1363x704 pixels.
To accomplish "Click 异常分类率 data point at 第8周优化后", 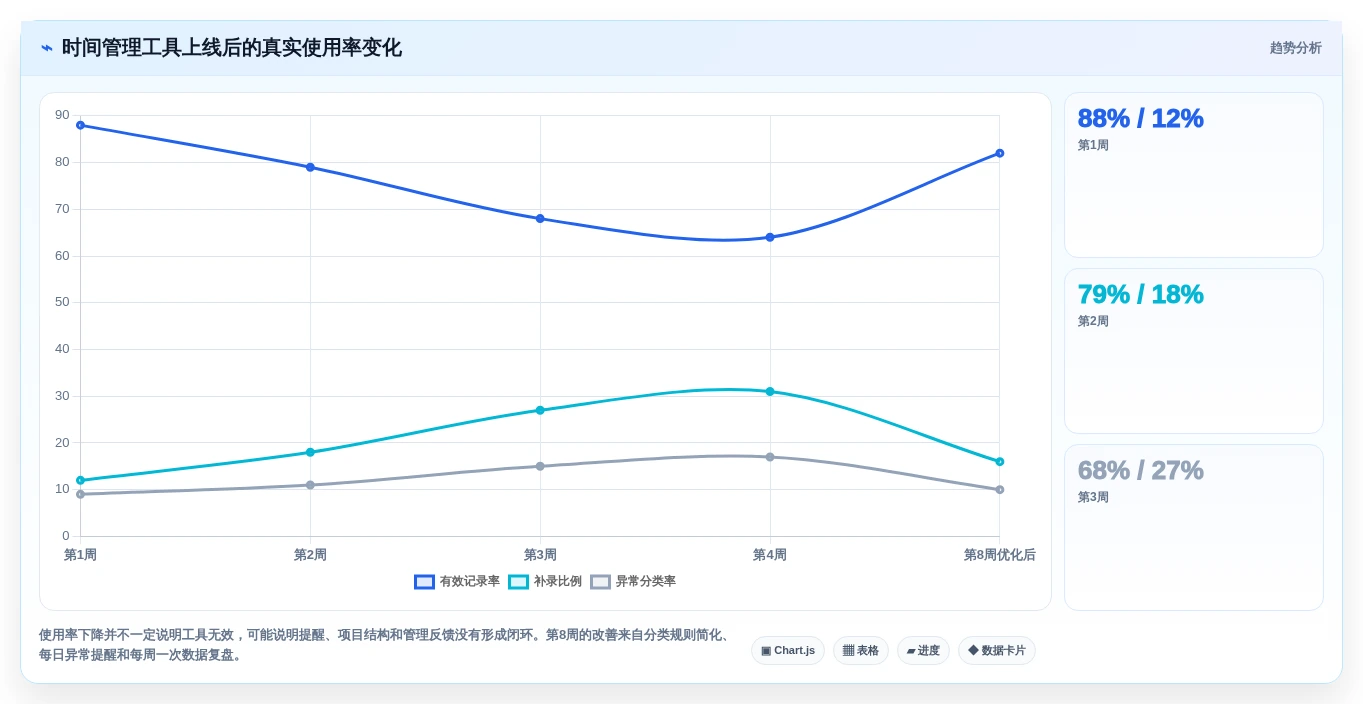I will pyautogui.click(x=999, y=489).
